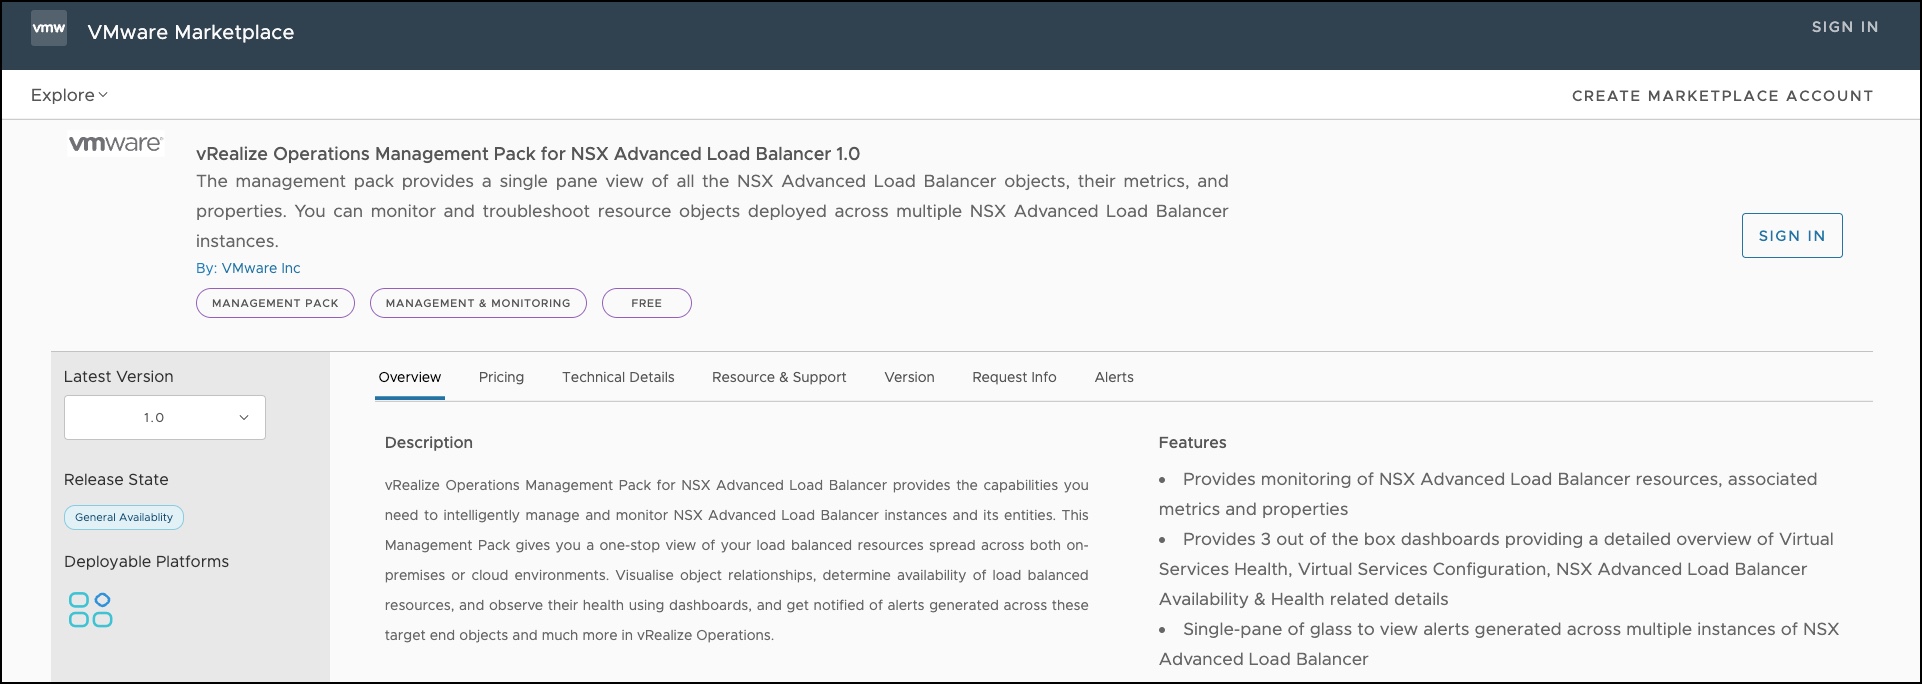The width and height of the screenshot is (1922, 684).
Task: Switch to the Pricing tab
Action: point(501,377)
